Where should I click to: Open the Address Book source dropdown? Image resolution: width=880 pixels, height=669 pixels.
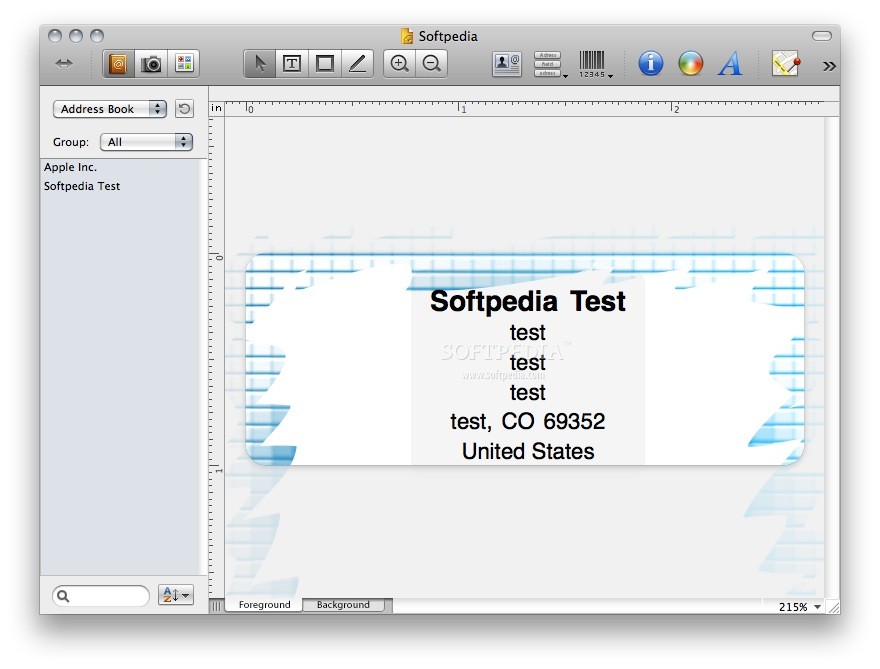pyautogui.click(x=109, y=109)
